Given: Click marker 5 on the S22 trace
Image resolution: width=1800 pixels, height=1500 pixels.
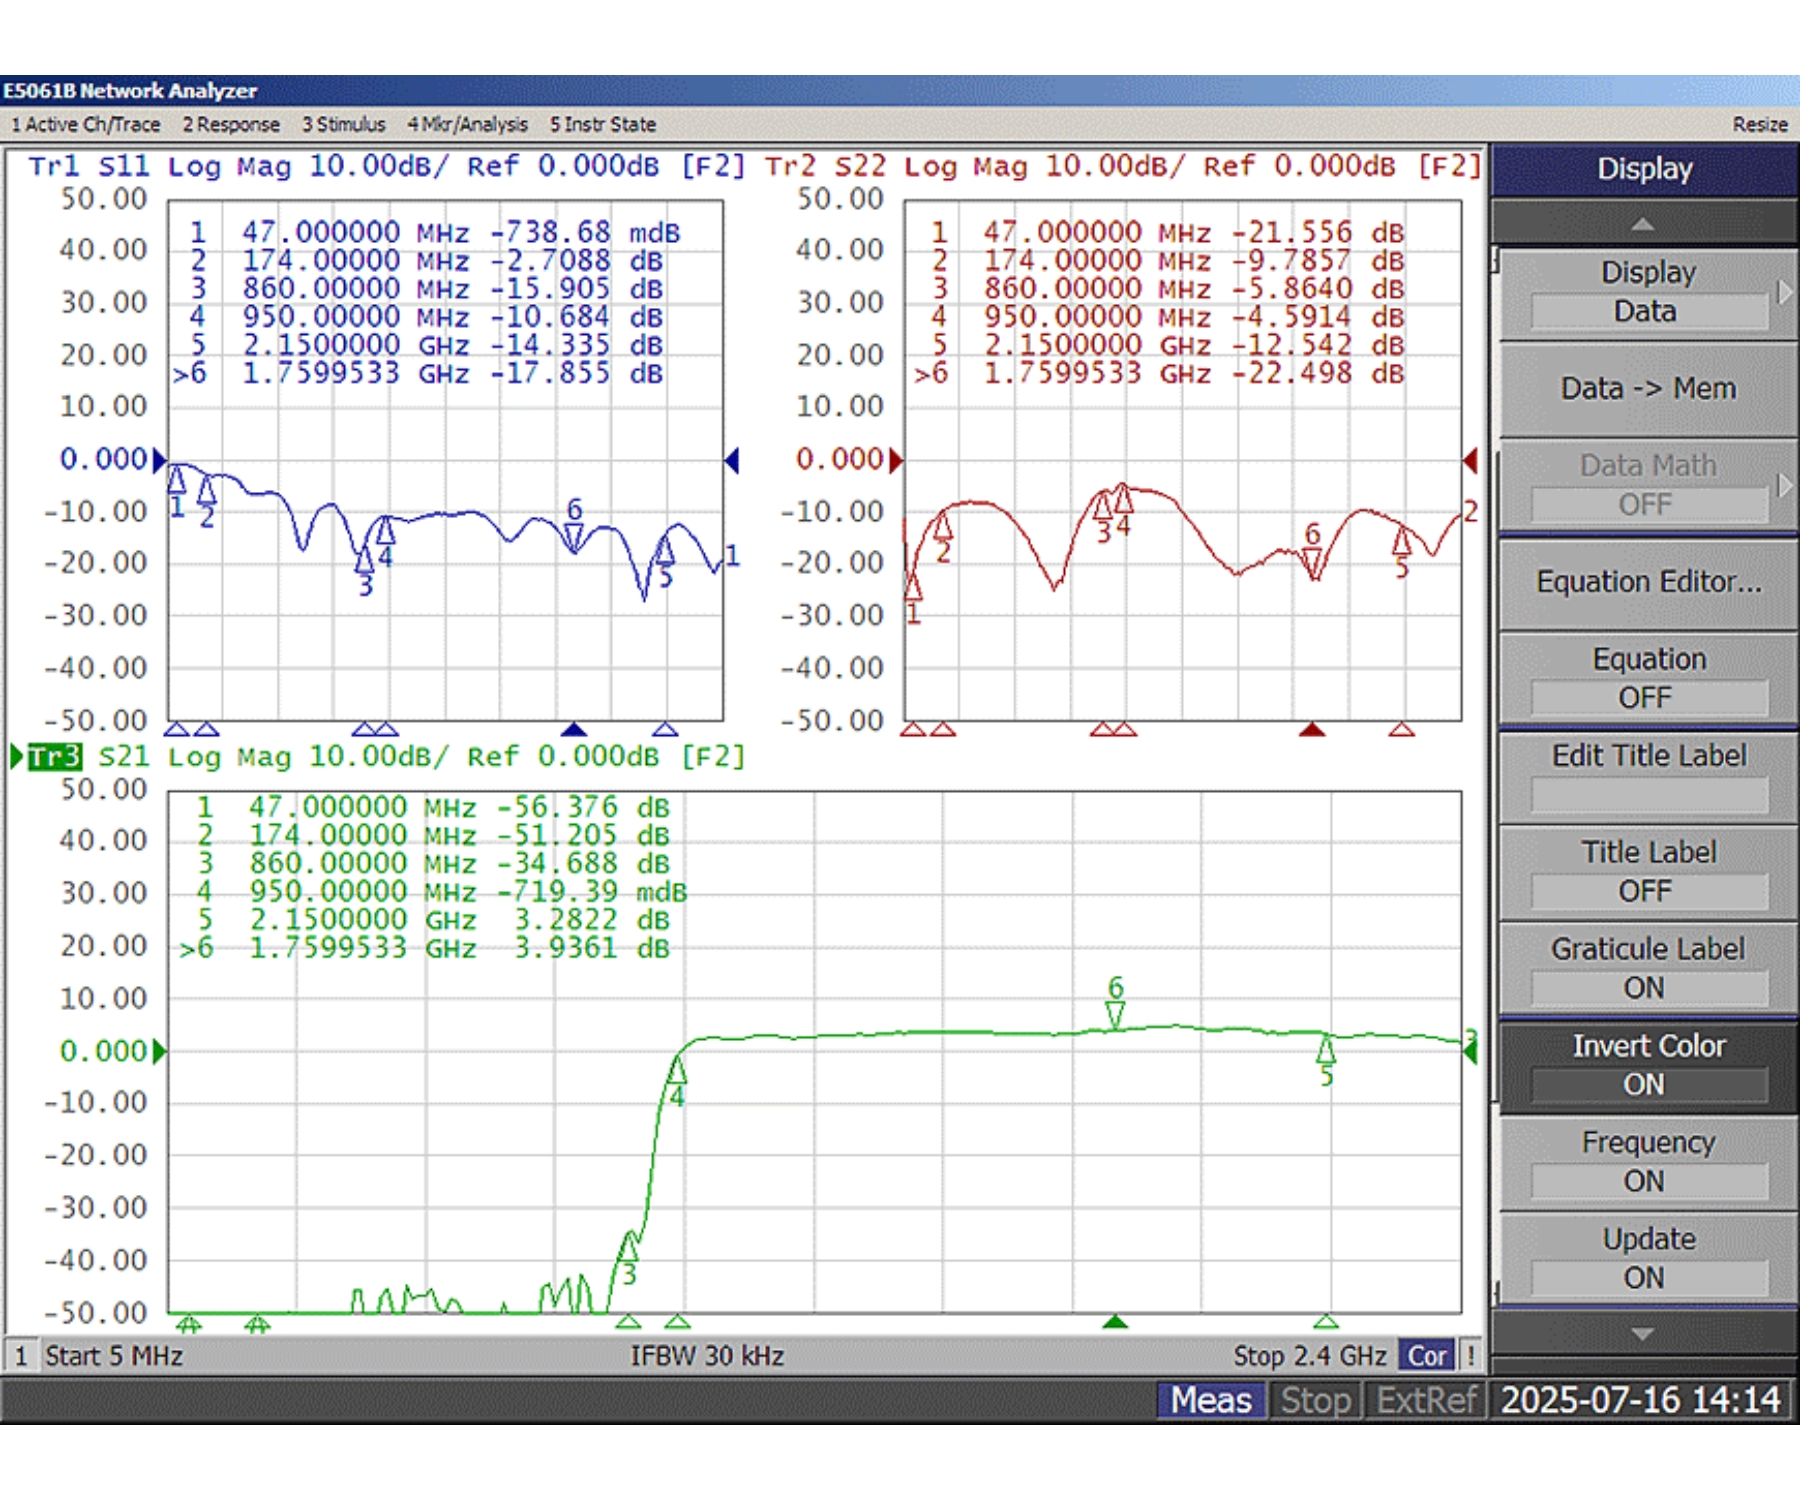Looking at the screenshot, I should pyautogui.click(x=1402, y=542).
